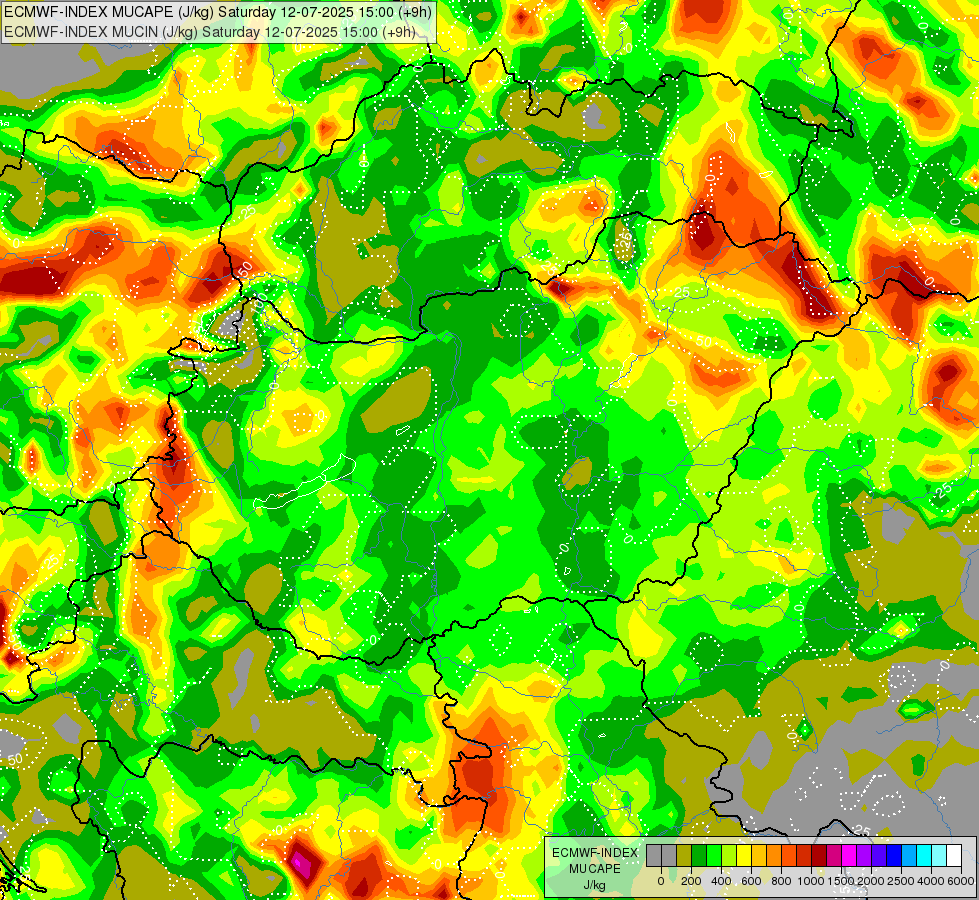Image resolution: width=979 pixels, height=900 pixels.
Task: Click the legend value 2500
Action: (901, 881)
